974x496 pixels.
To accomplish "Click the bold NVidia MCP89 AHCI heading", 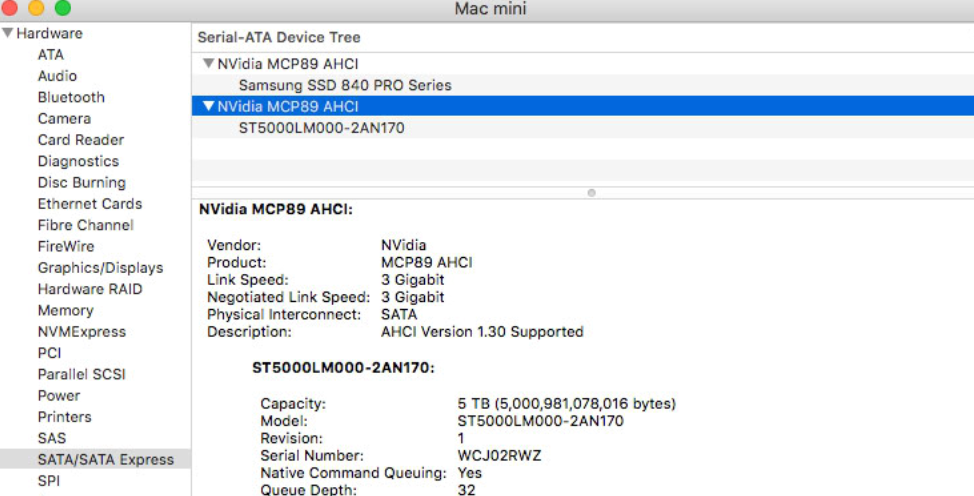I will 275,209.
